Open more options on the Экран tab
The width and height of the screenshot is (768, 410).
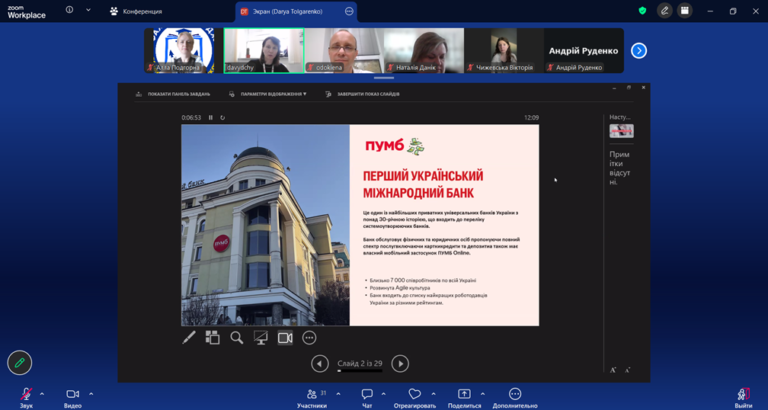coord(349,11)
